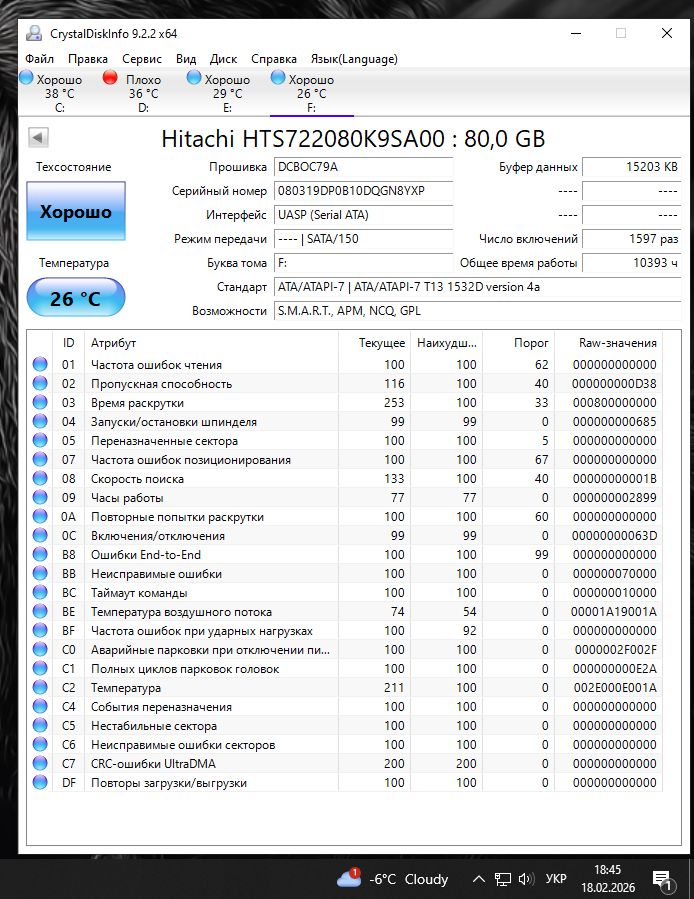Click the Стандарт field ATA/ATAPI-7
Screen dimensions: 694x899
coord(478,287)
